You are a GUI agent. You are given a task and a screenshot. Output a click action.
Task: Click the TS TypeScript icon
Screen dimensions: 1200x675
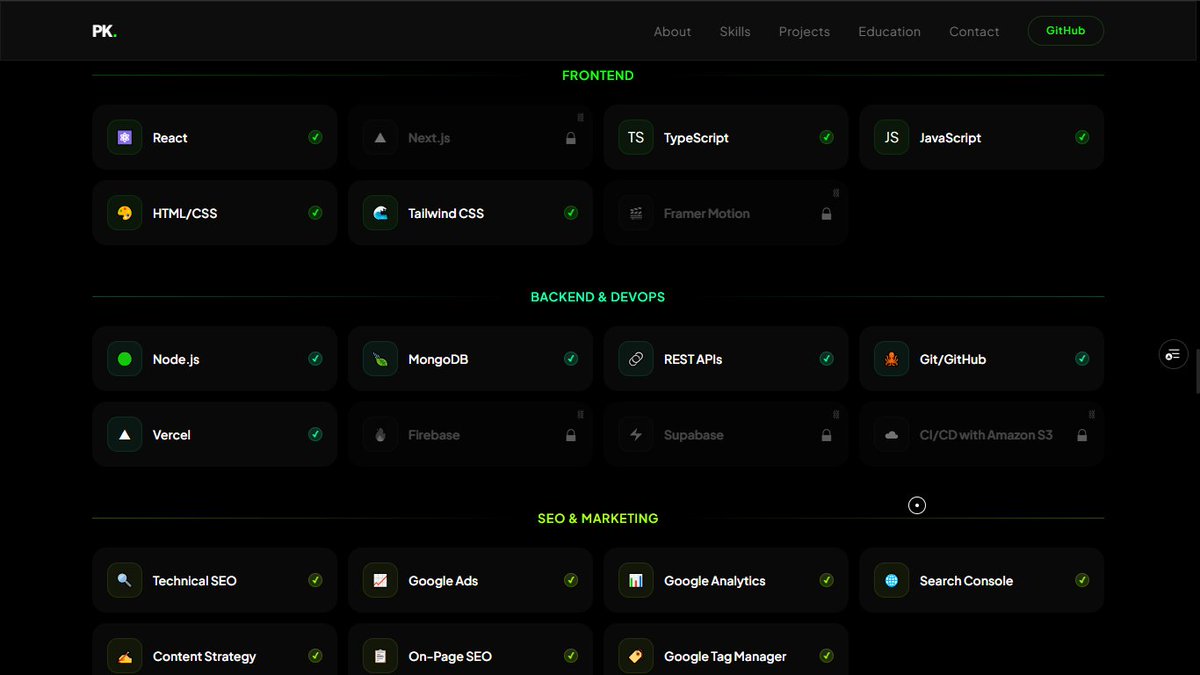(x=636, y=138)
